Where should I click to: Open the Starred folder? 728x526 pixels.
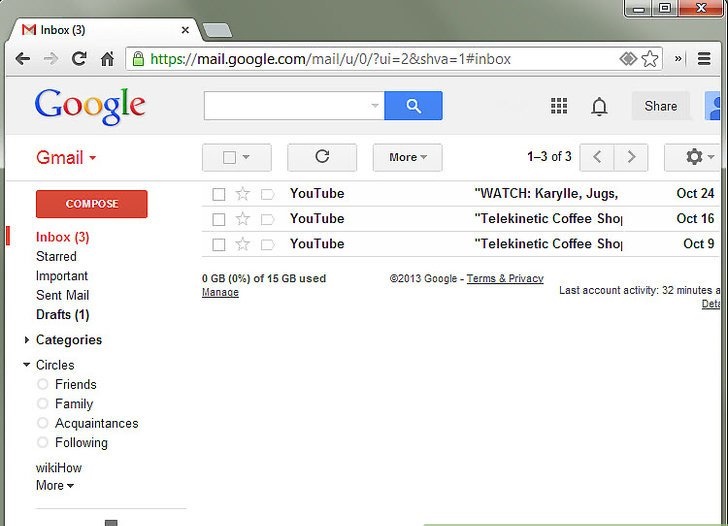[x=56, y=257]
